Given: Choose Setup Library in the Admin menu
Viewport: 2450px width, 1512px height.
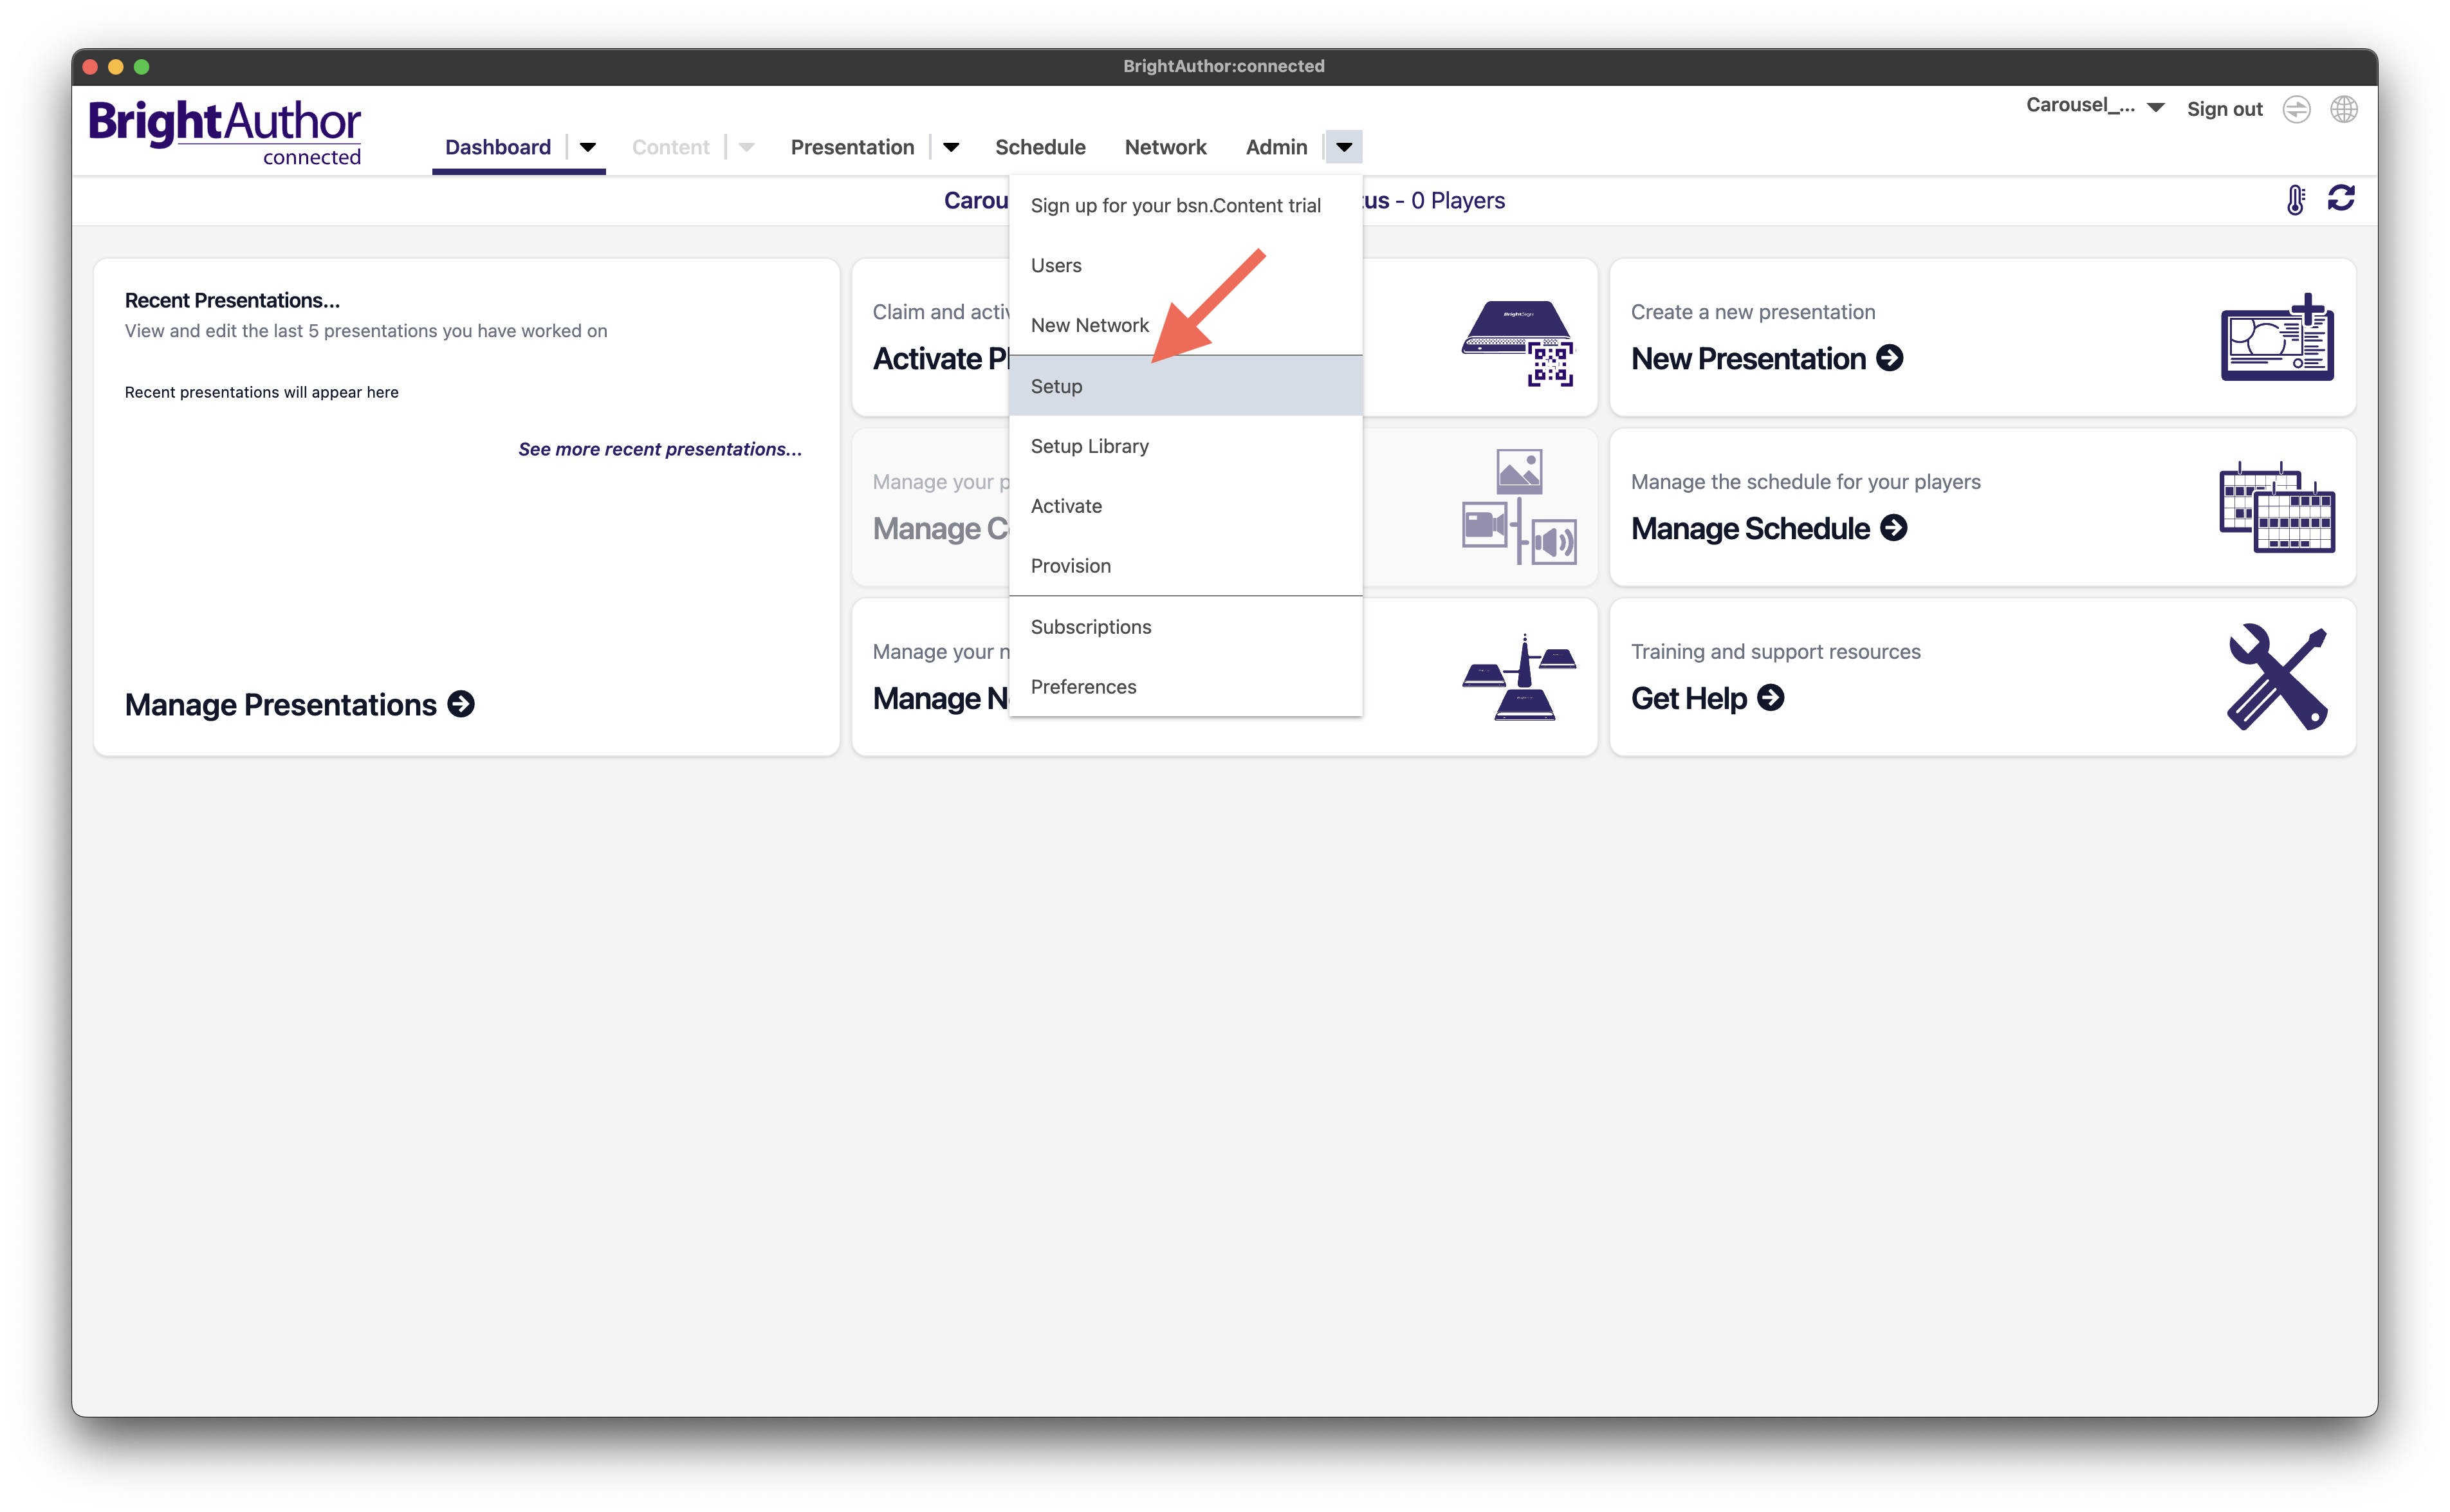Looking at the screenshot, I should click(x=1185, y=446).
